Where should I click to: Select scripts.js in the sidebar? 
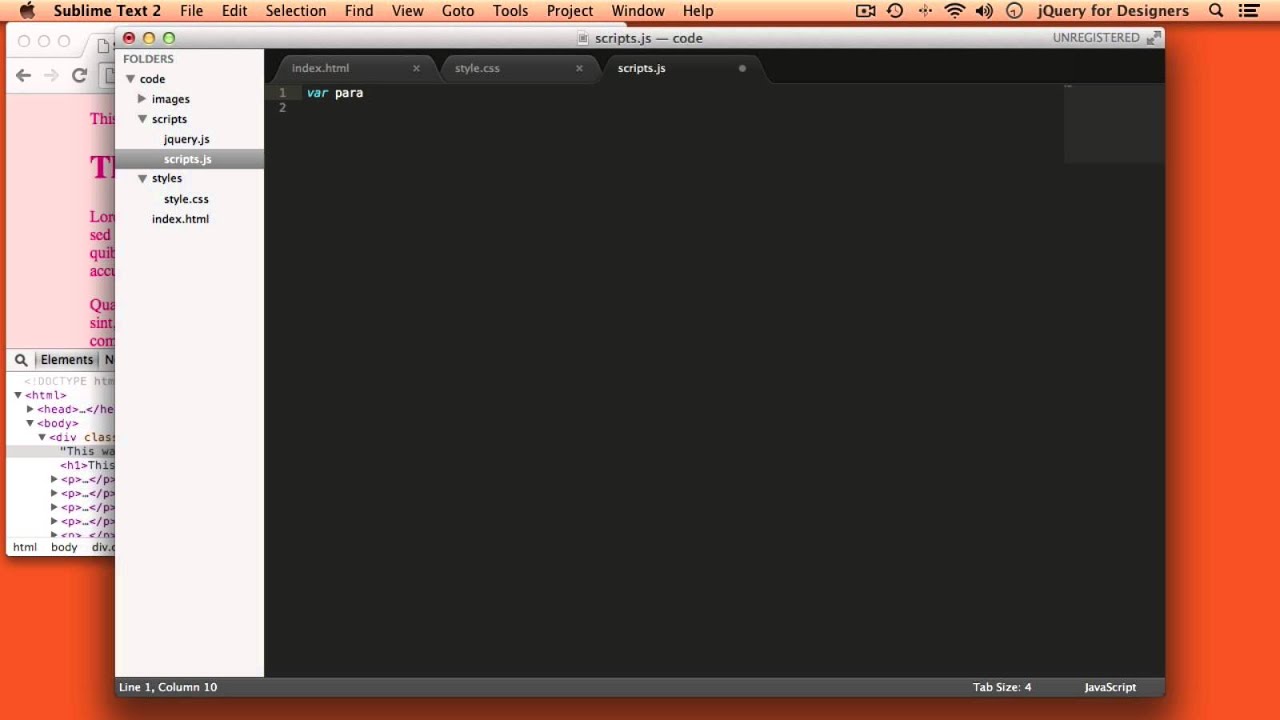(x=187, y=159)
